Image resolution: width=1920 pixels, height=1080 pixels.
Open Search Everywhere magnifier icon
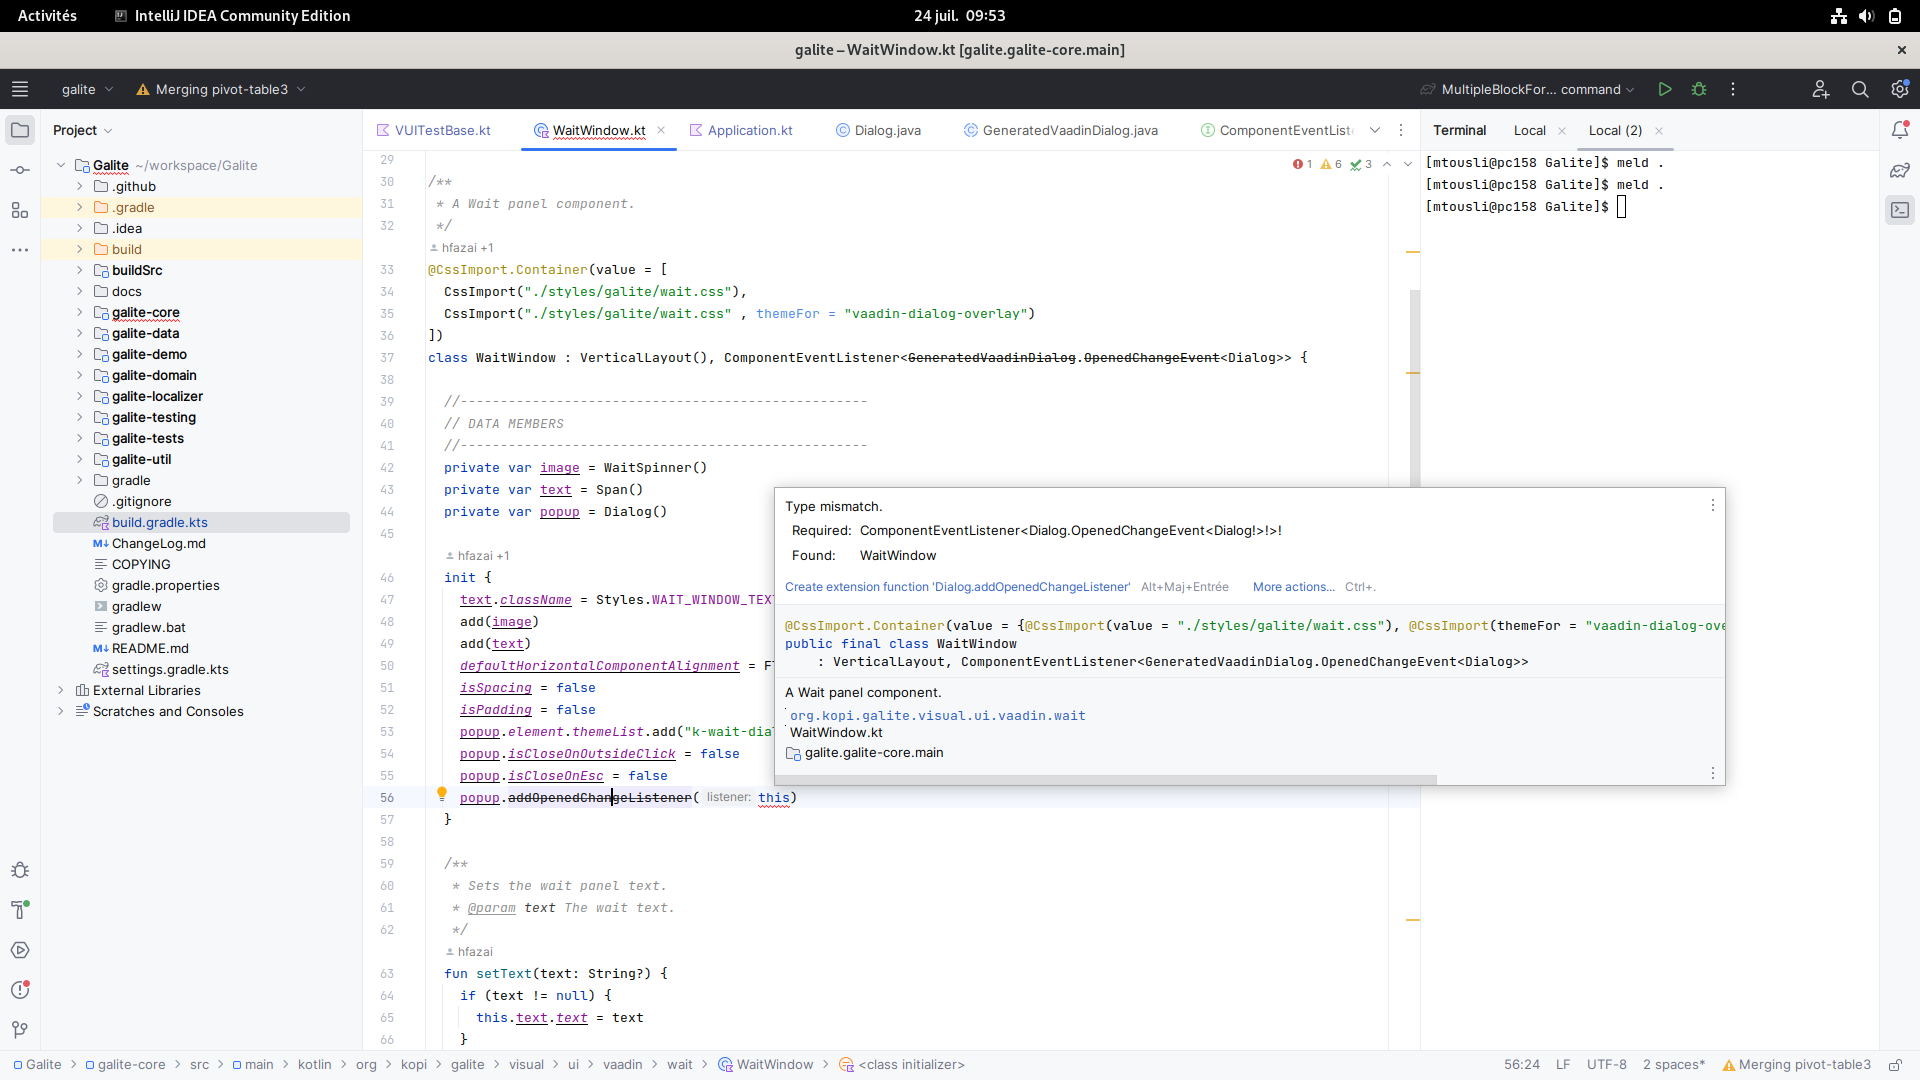1860,89
